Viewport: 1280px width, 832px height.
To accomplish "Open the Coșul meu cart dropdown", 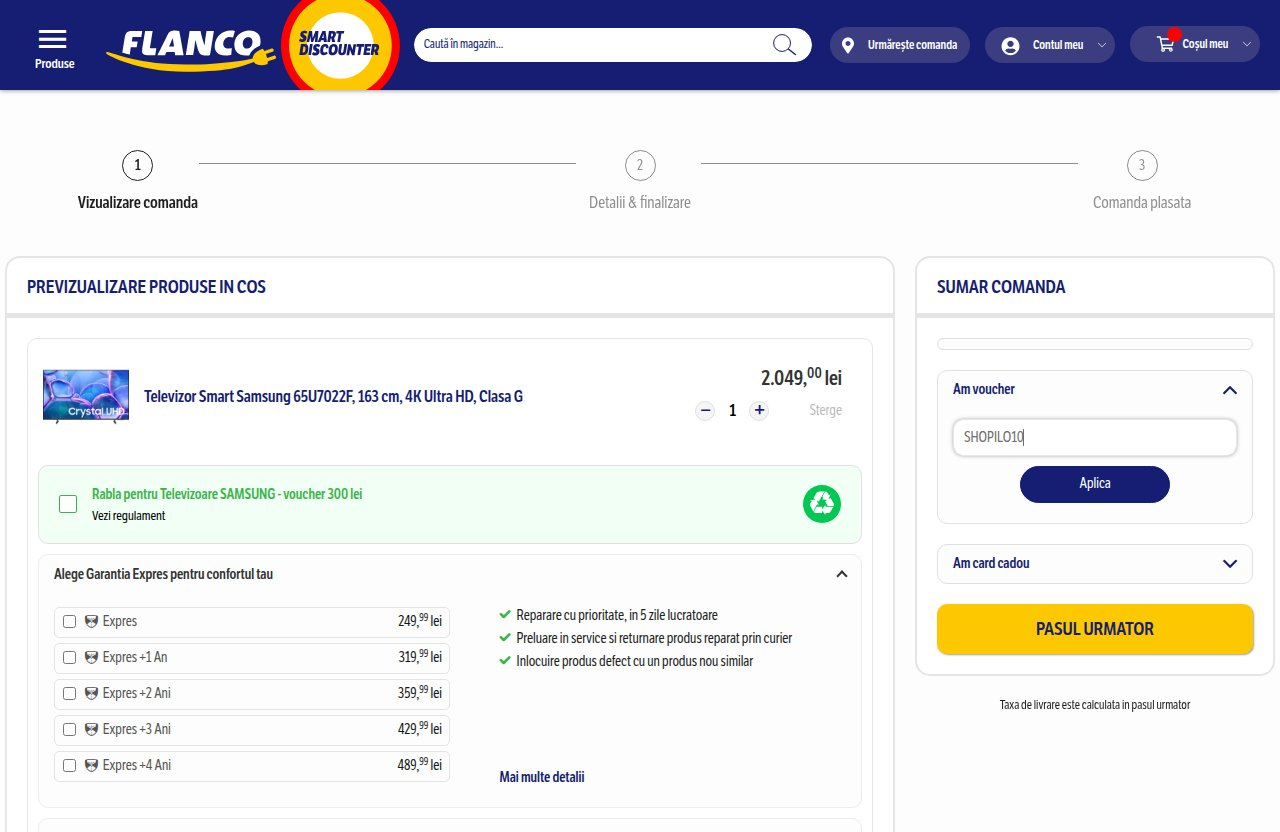I will 1195,44.
